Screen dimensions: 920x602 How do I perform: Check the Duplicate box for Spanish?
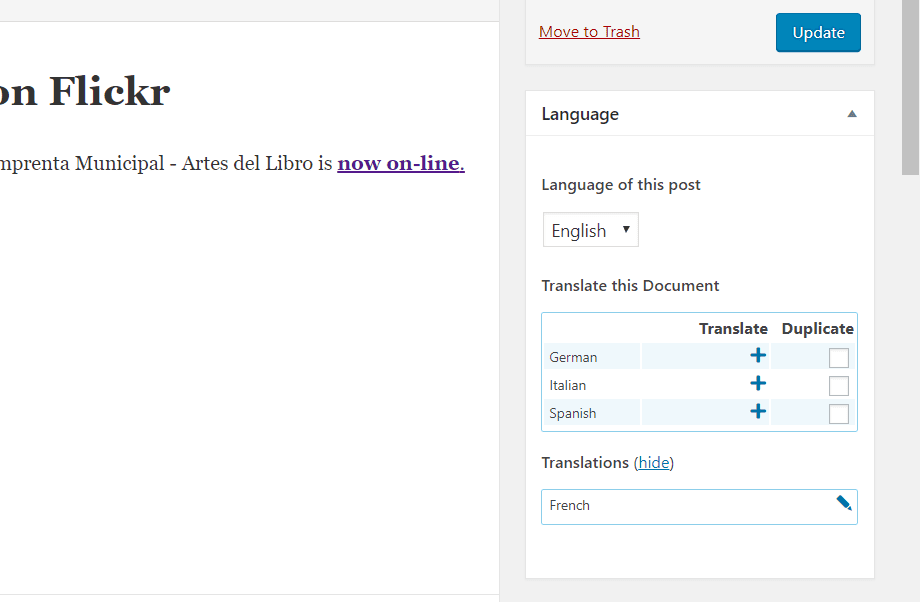click(x=838, y=414)
